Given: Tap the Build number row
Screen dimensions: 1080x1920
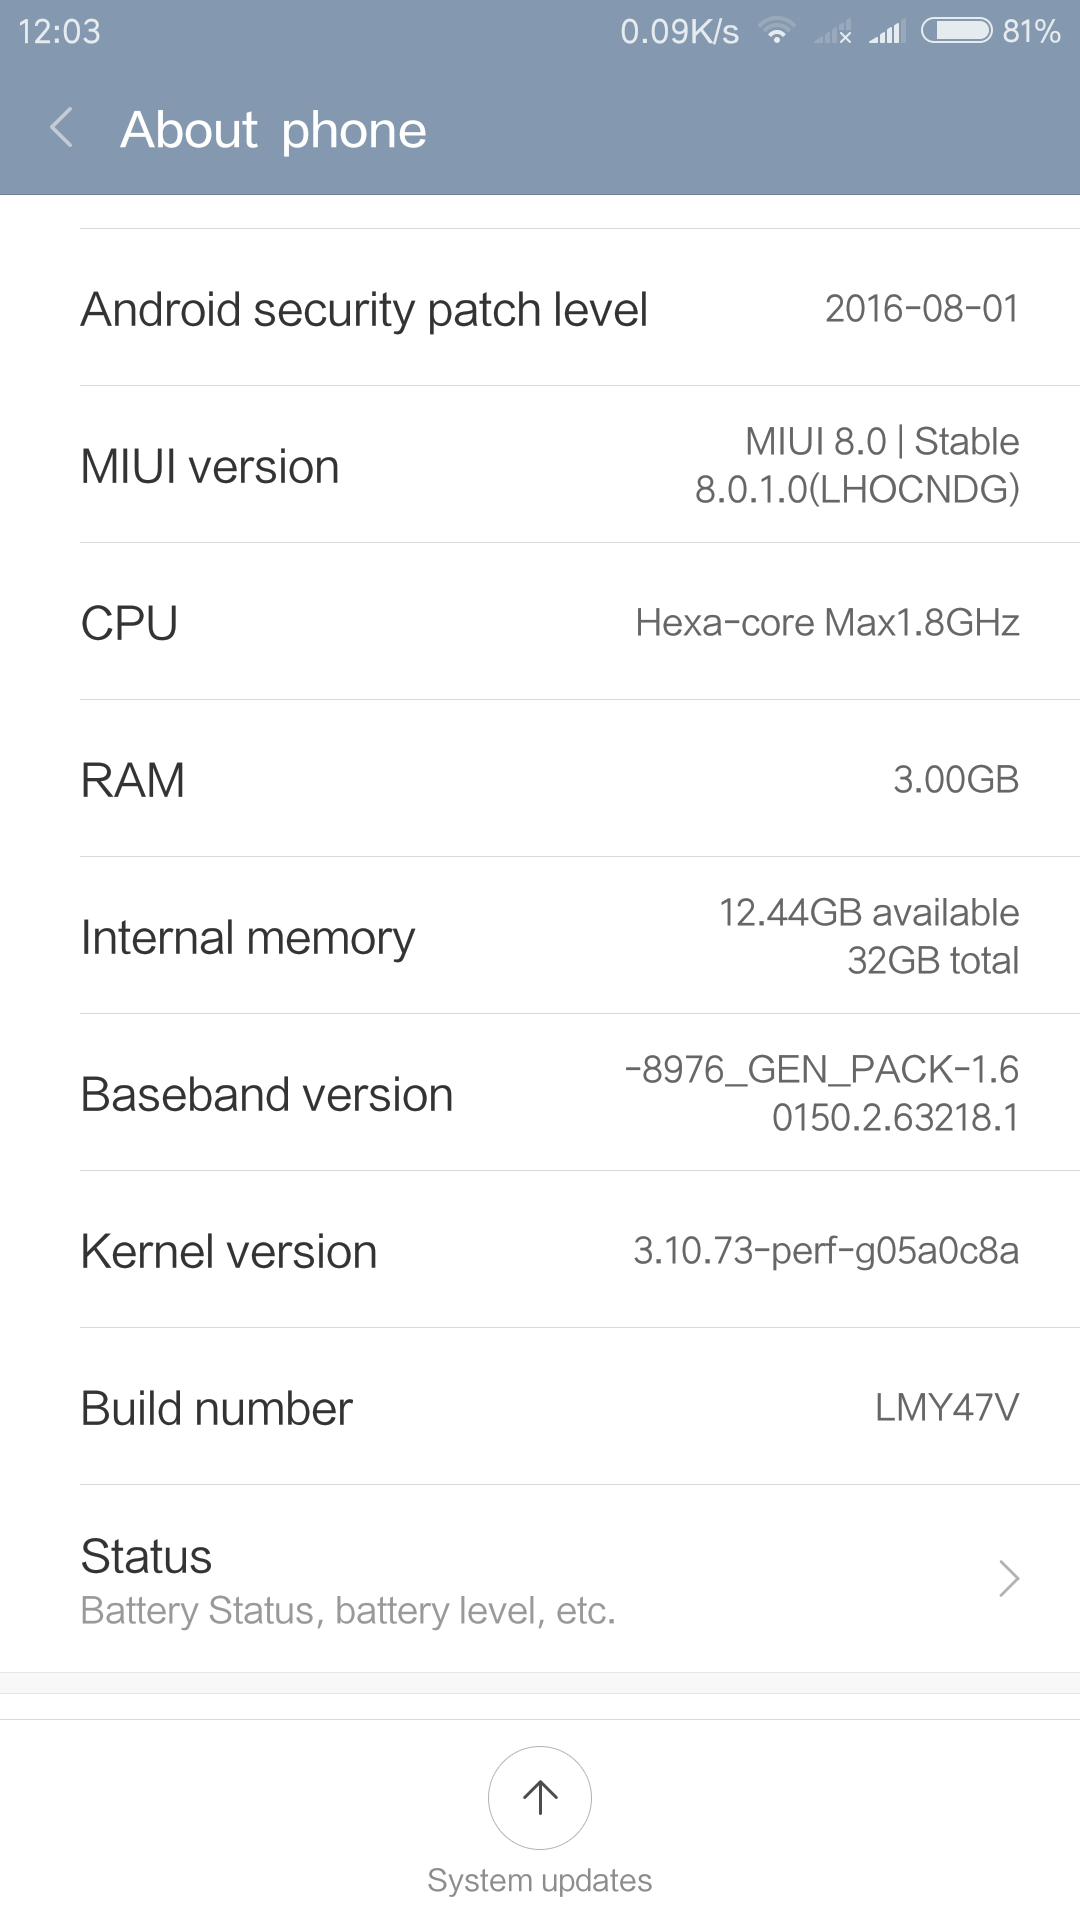Looking at the screenshot, I should click(540, 1407).
